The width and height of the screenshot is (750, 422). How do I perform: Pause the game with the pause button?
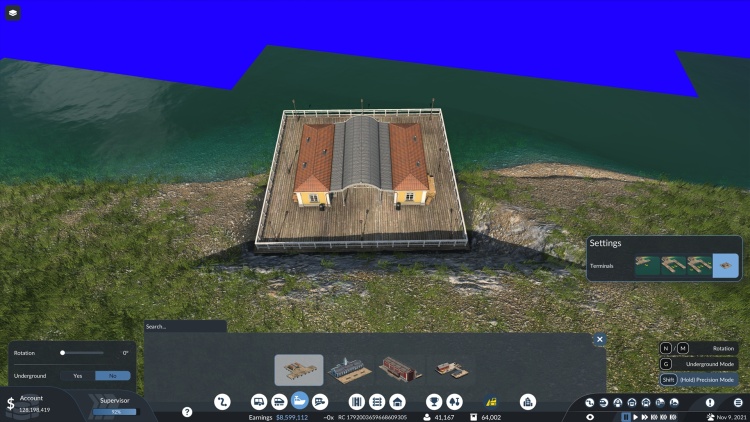click(x=626, y=417)
